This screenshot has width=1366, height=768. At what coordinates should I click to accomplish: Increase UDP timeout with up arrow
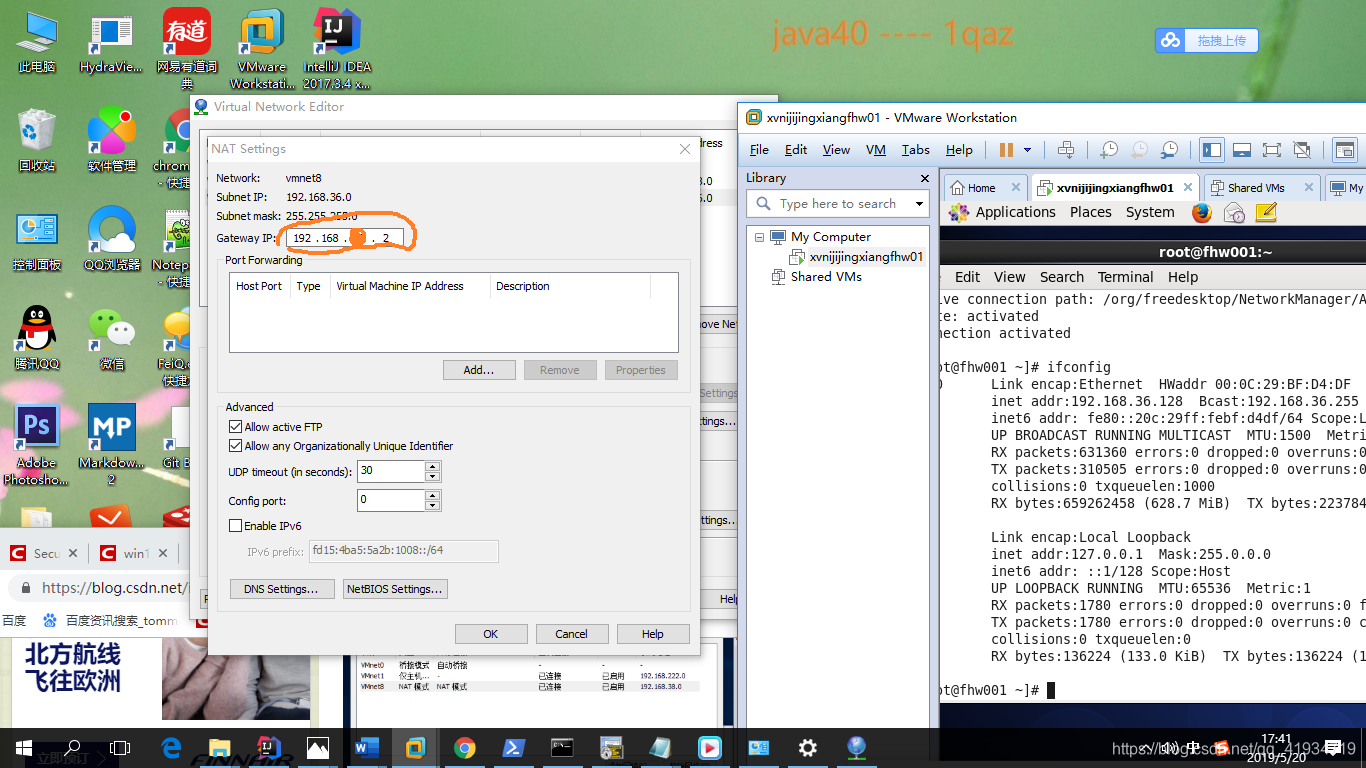tap(433, 467)
